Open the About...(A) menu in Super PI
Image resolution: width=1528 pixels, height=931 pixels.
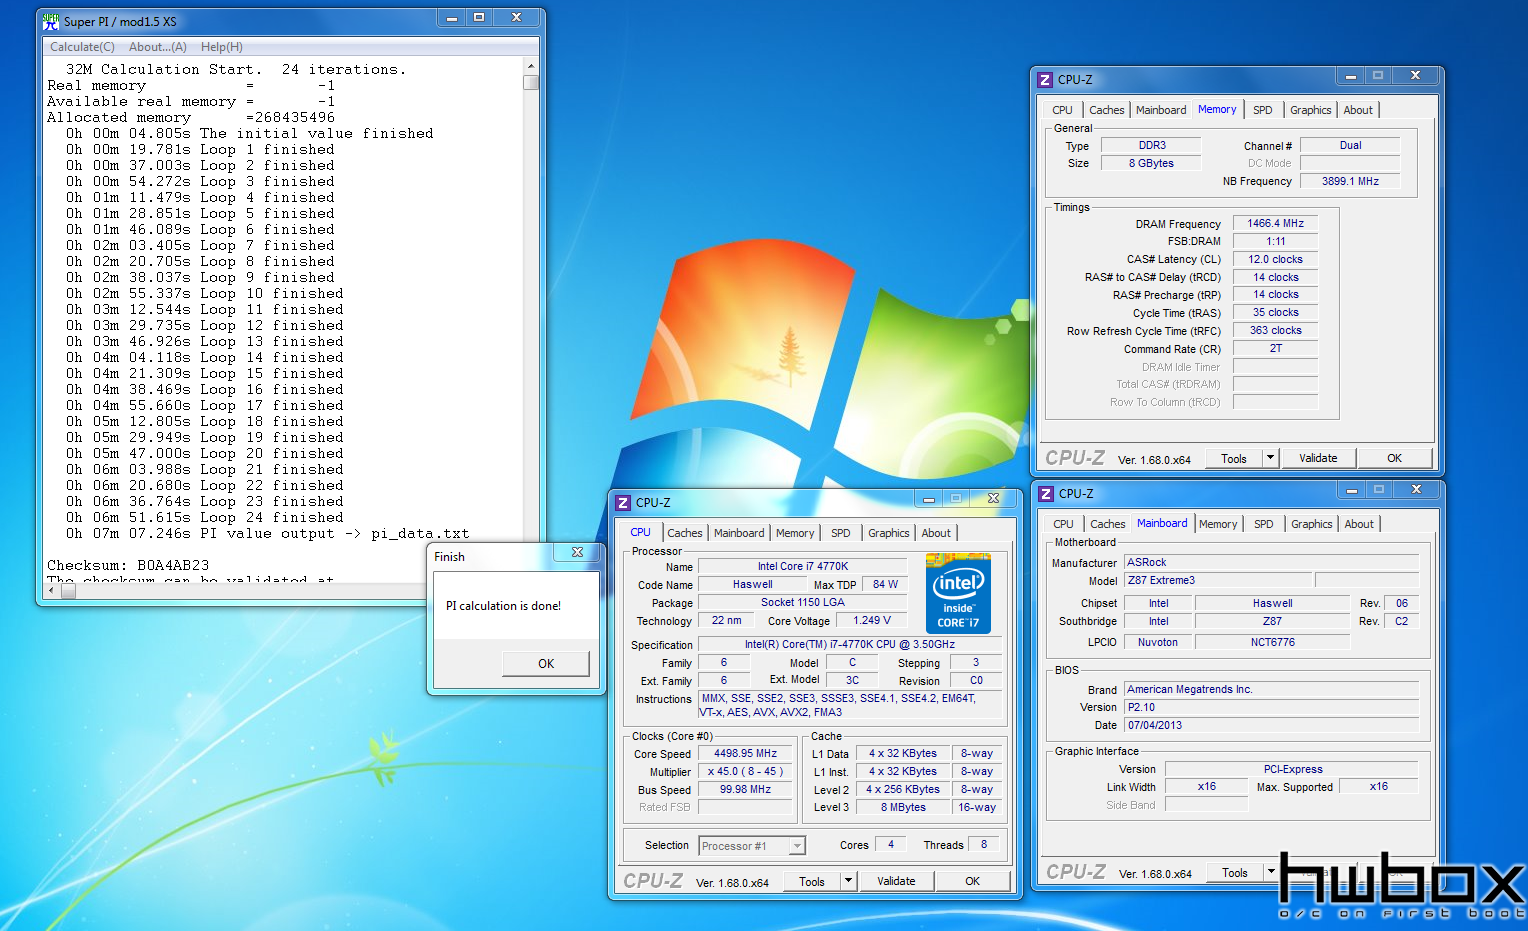(x=158, y=47)
